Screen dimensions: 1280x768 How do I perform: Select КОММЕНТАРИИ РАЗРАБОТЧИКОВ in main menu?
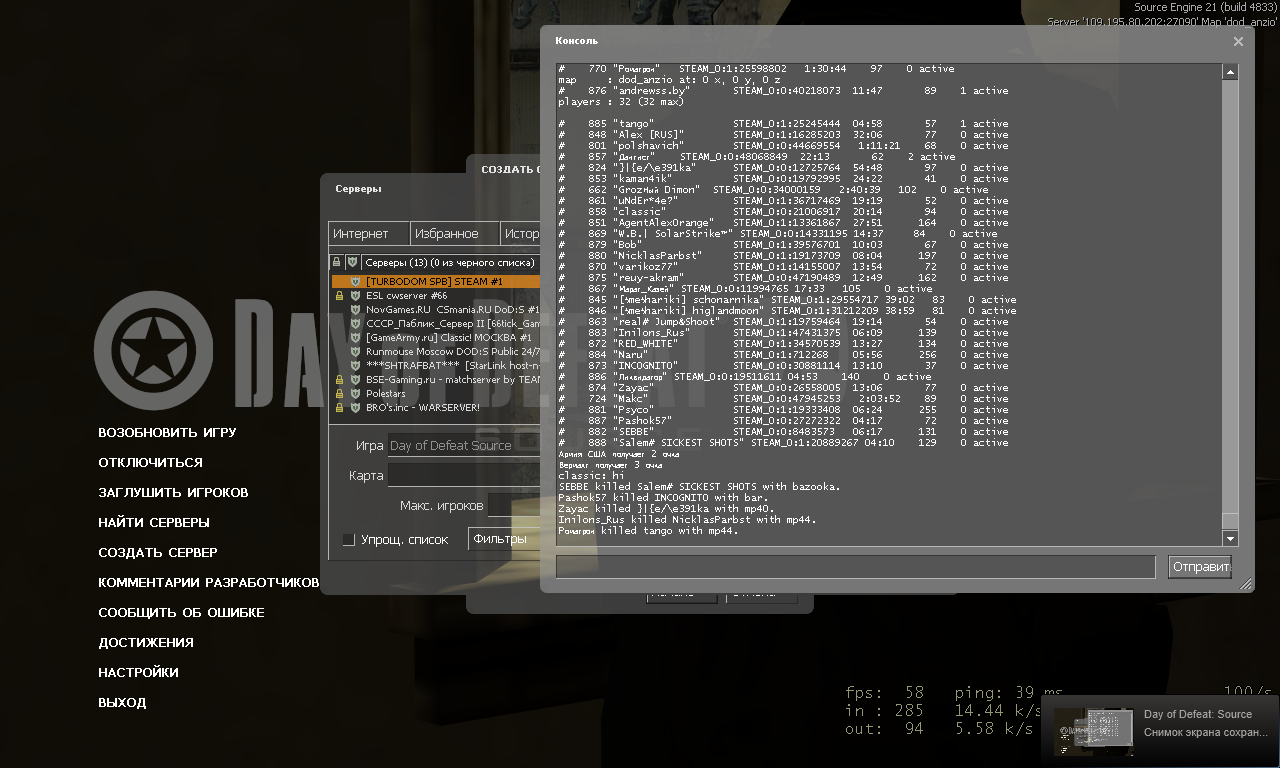coord(208,583)
